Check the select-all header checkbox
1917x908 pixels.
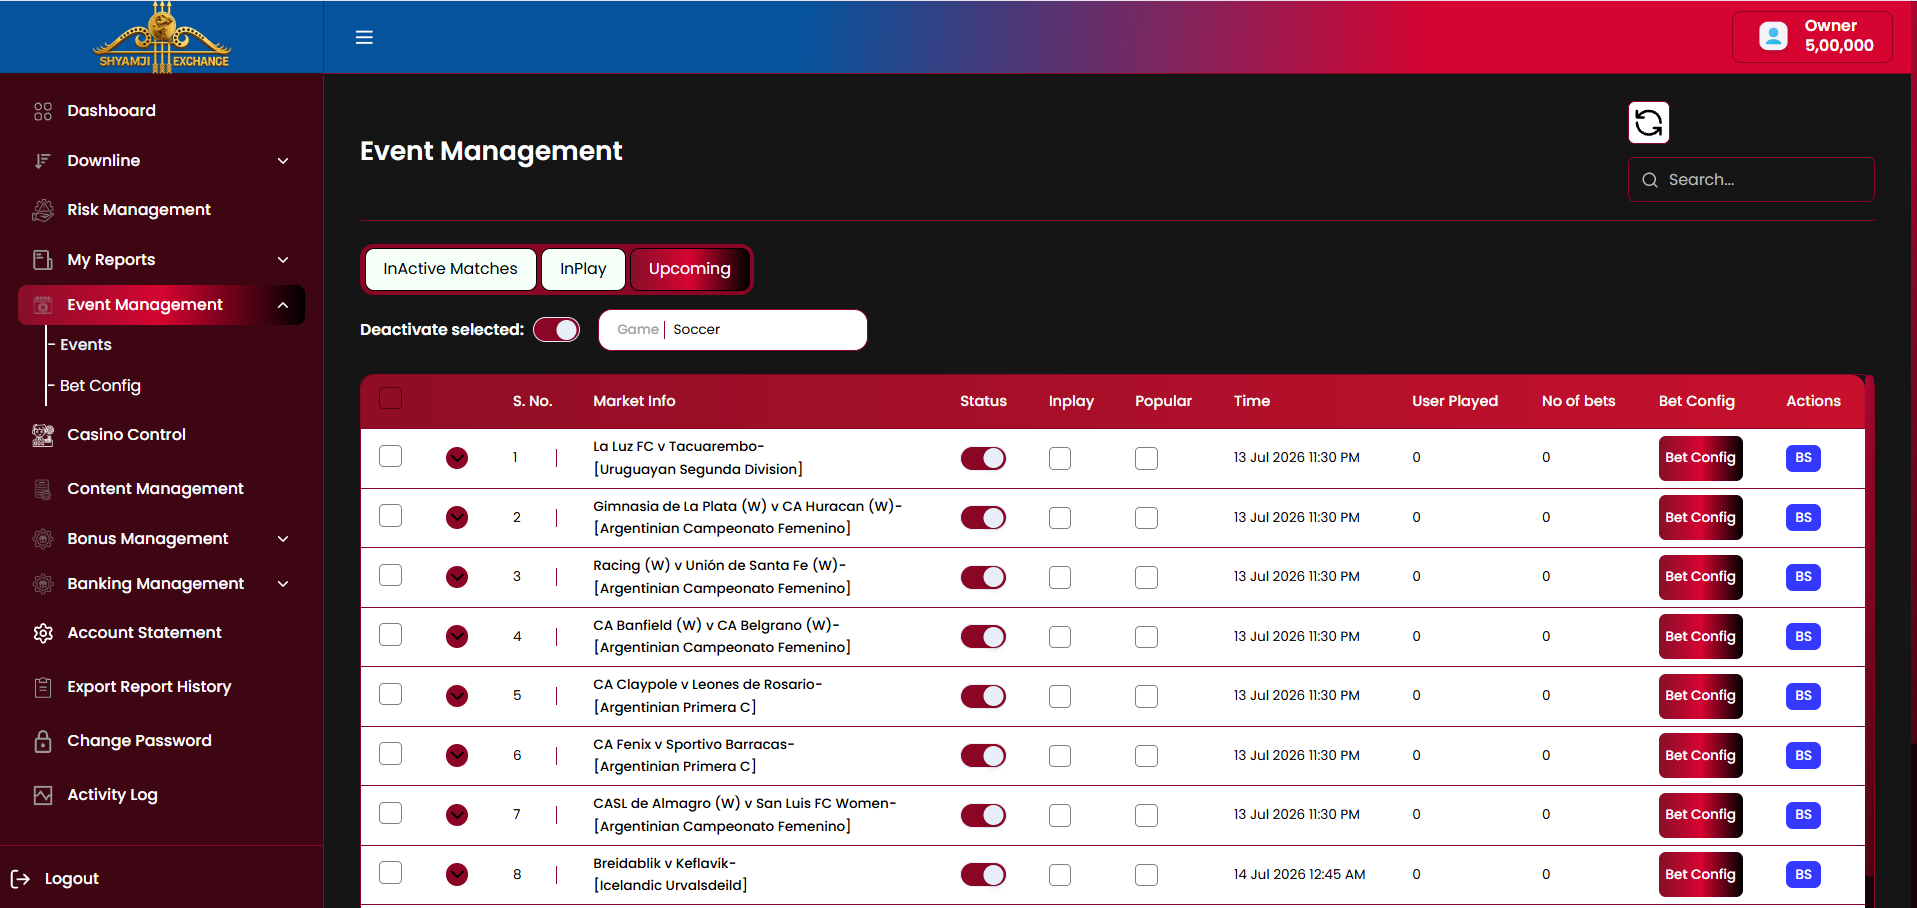pyautogui.click(x=391, y=398)
